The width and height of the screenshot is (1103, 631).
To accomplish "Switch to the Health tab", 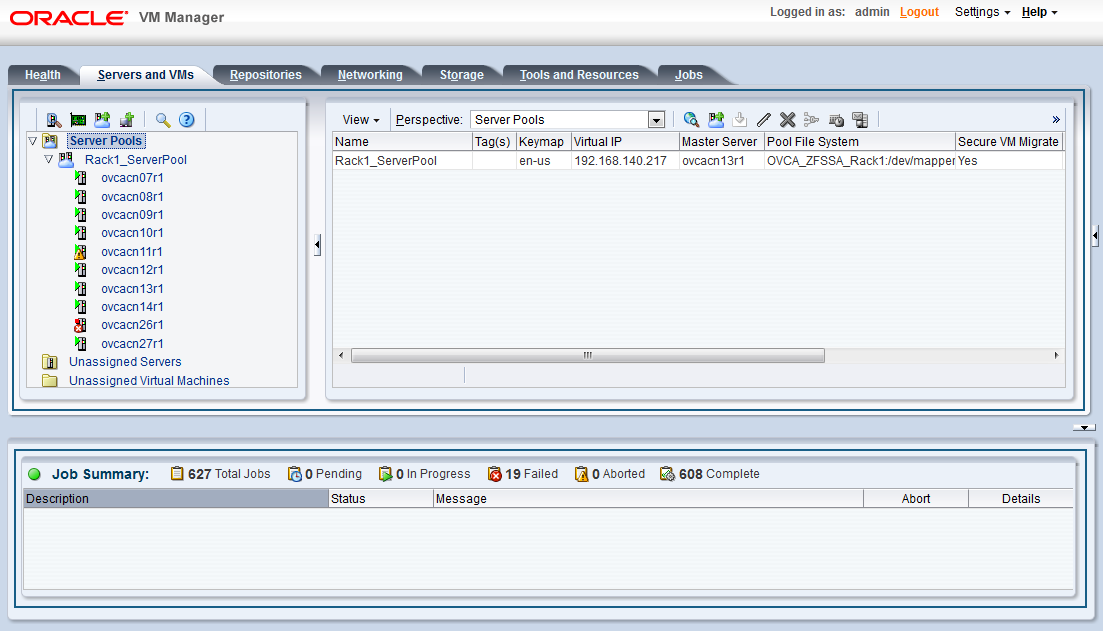I will pyautogui.click(x=43, y=75).
